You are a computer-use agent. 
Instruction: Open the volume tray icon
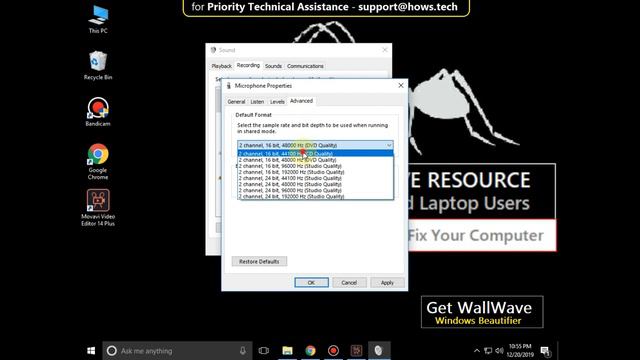tap(499, 351)
